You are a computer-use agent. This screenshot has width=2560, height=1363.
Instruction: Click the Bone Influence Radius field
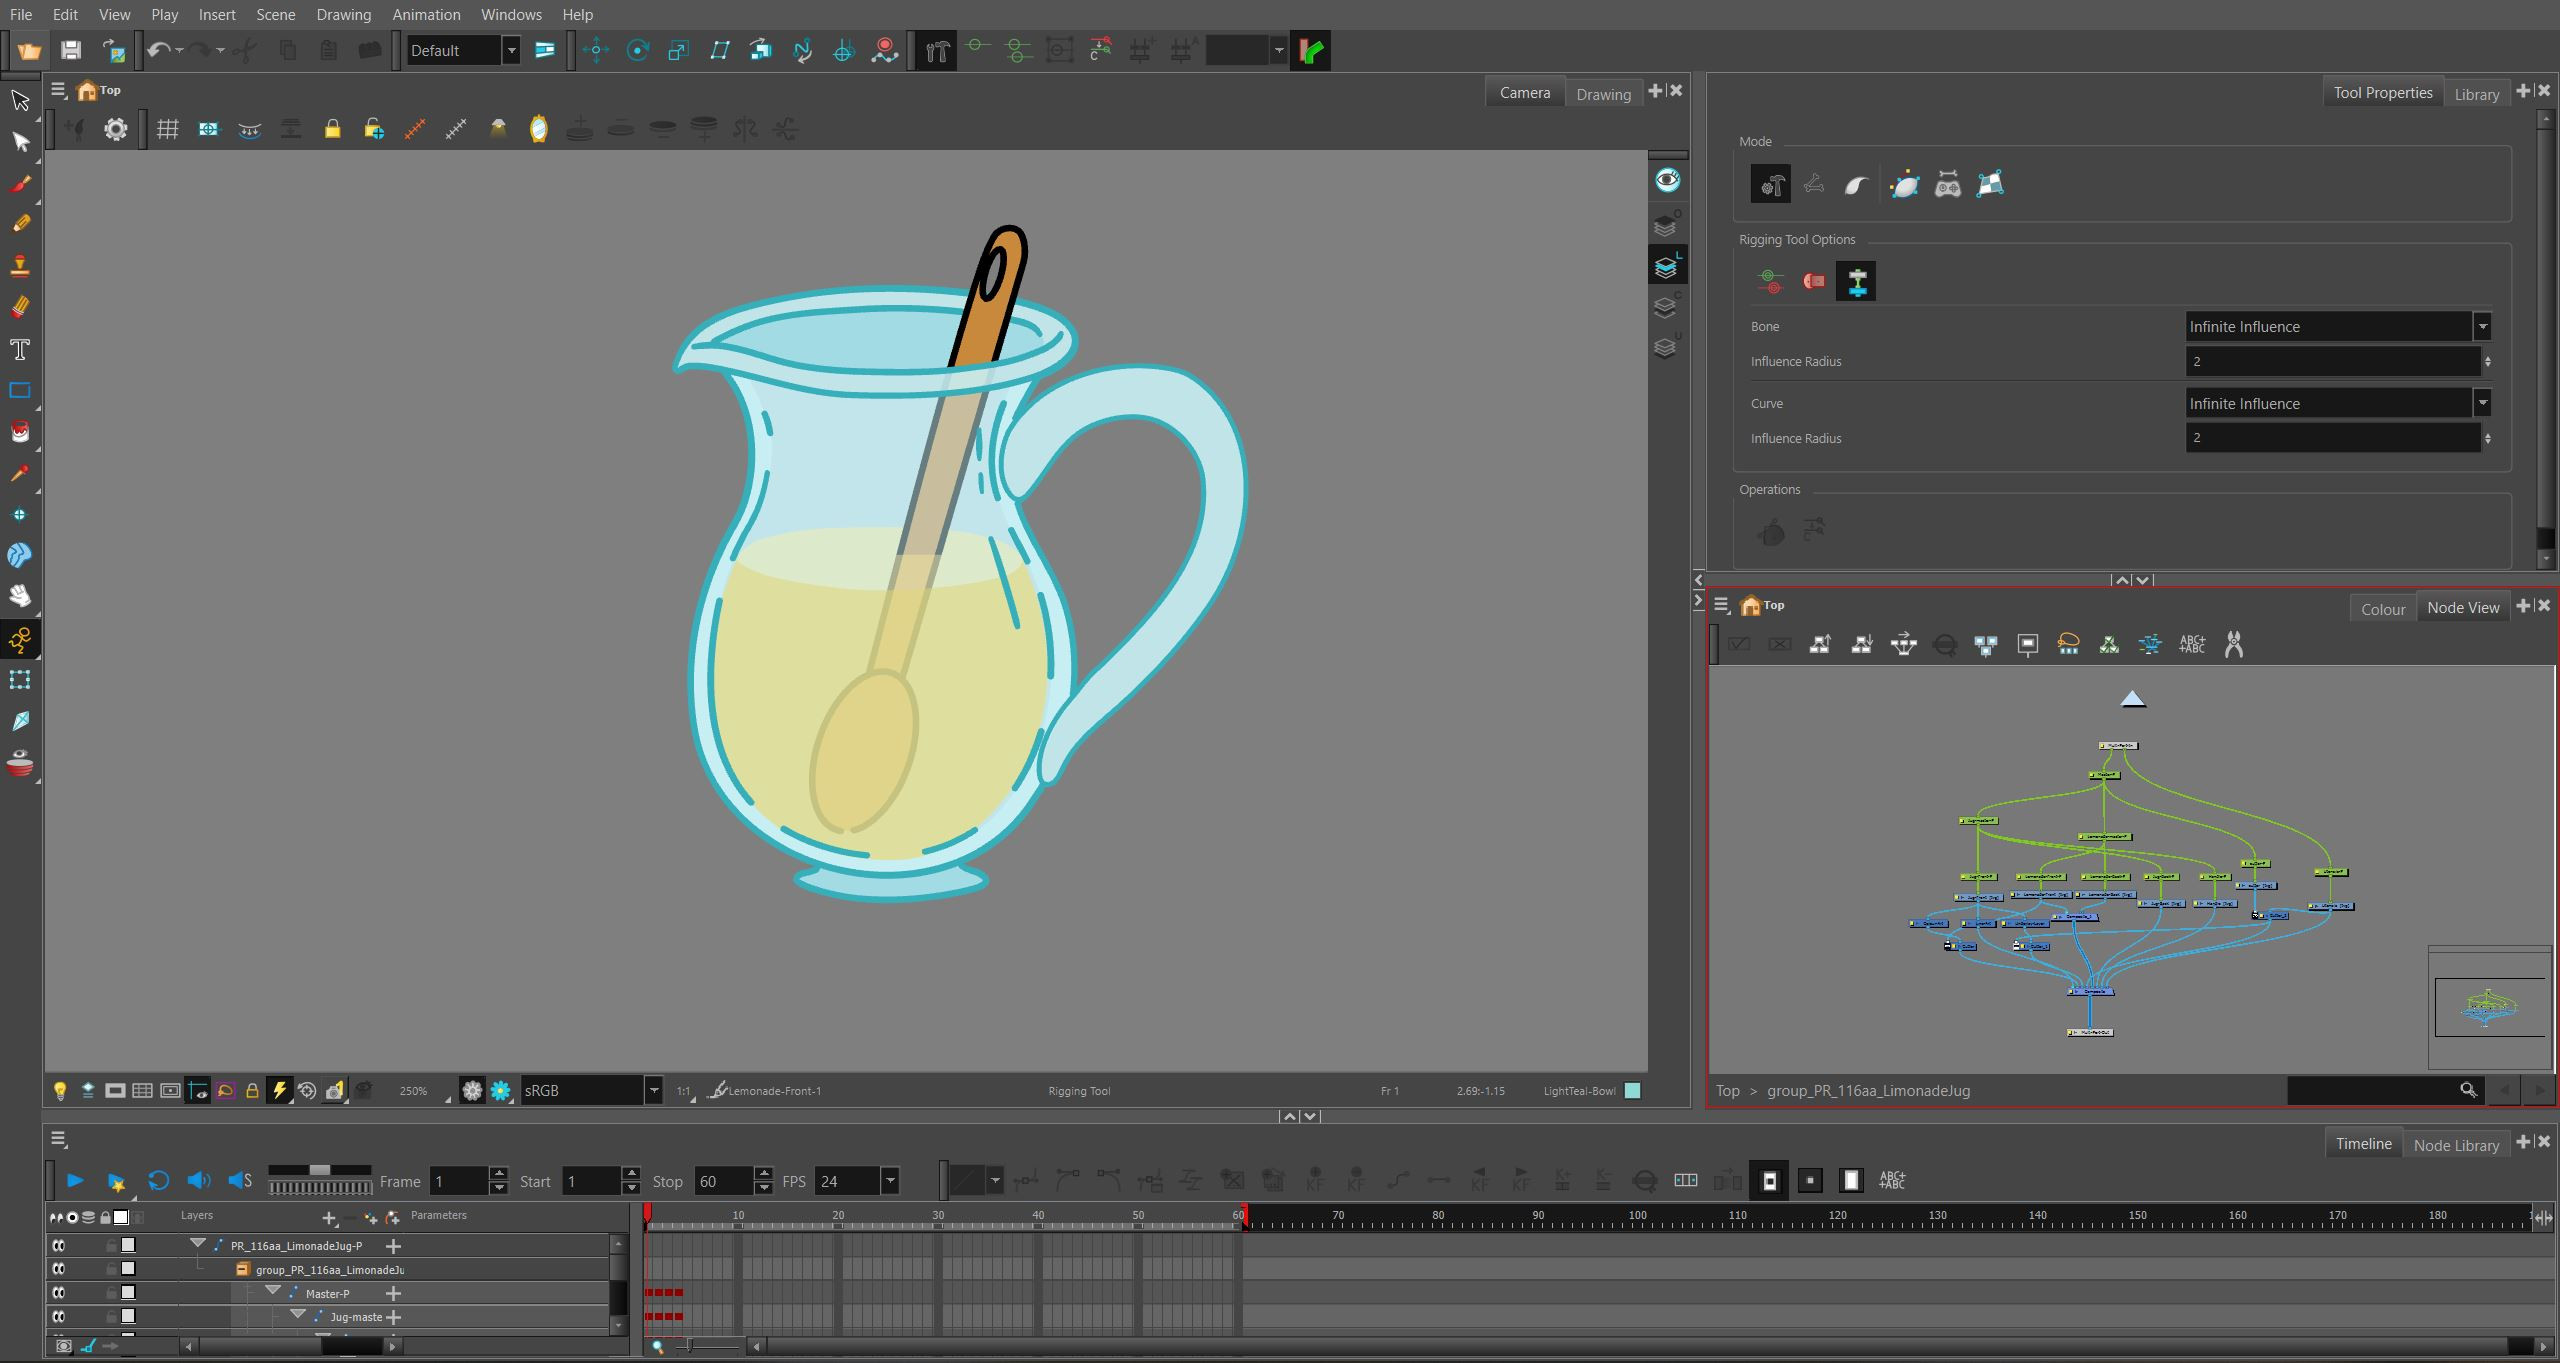click(x=2332, y=361)
